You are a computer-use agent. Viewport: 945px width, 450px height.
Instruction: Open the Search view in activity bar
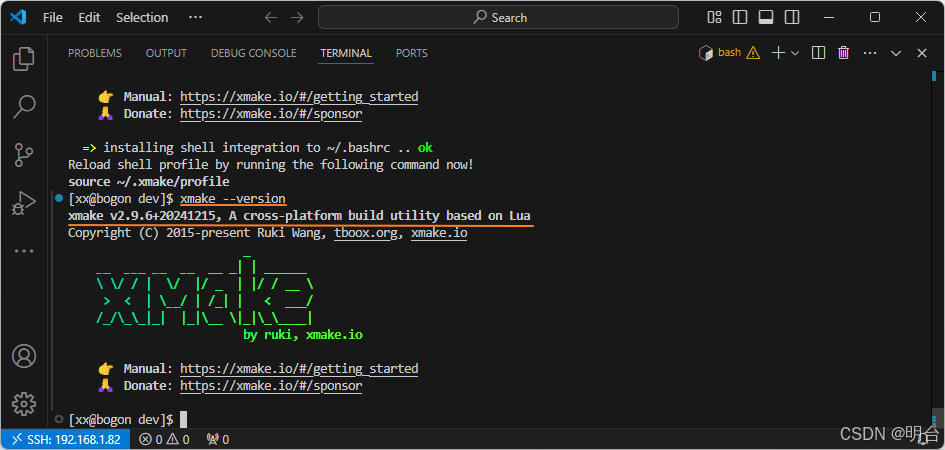click(x=24, y=107)
